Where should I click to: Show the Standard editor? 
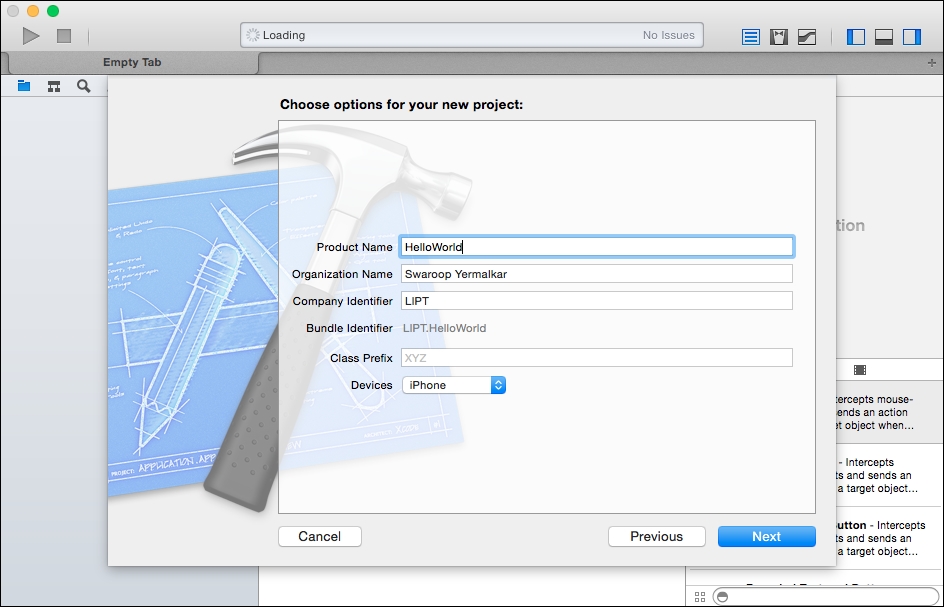(x=750, y=37)
